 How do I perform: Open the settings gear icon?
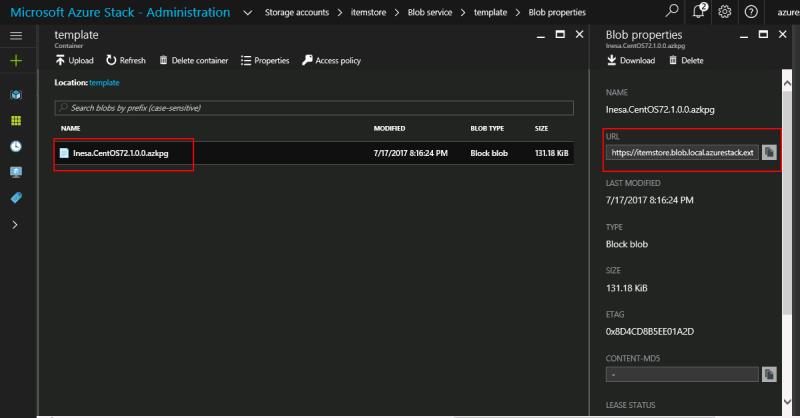pyautogui.click(x=724, y=11)
